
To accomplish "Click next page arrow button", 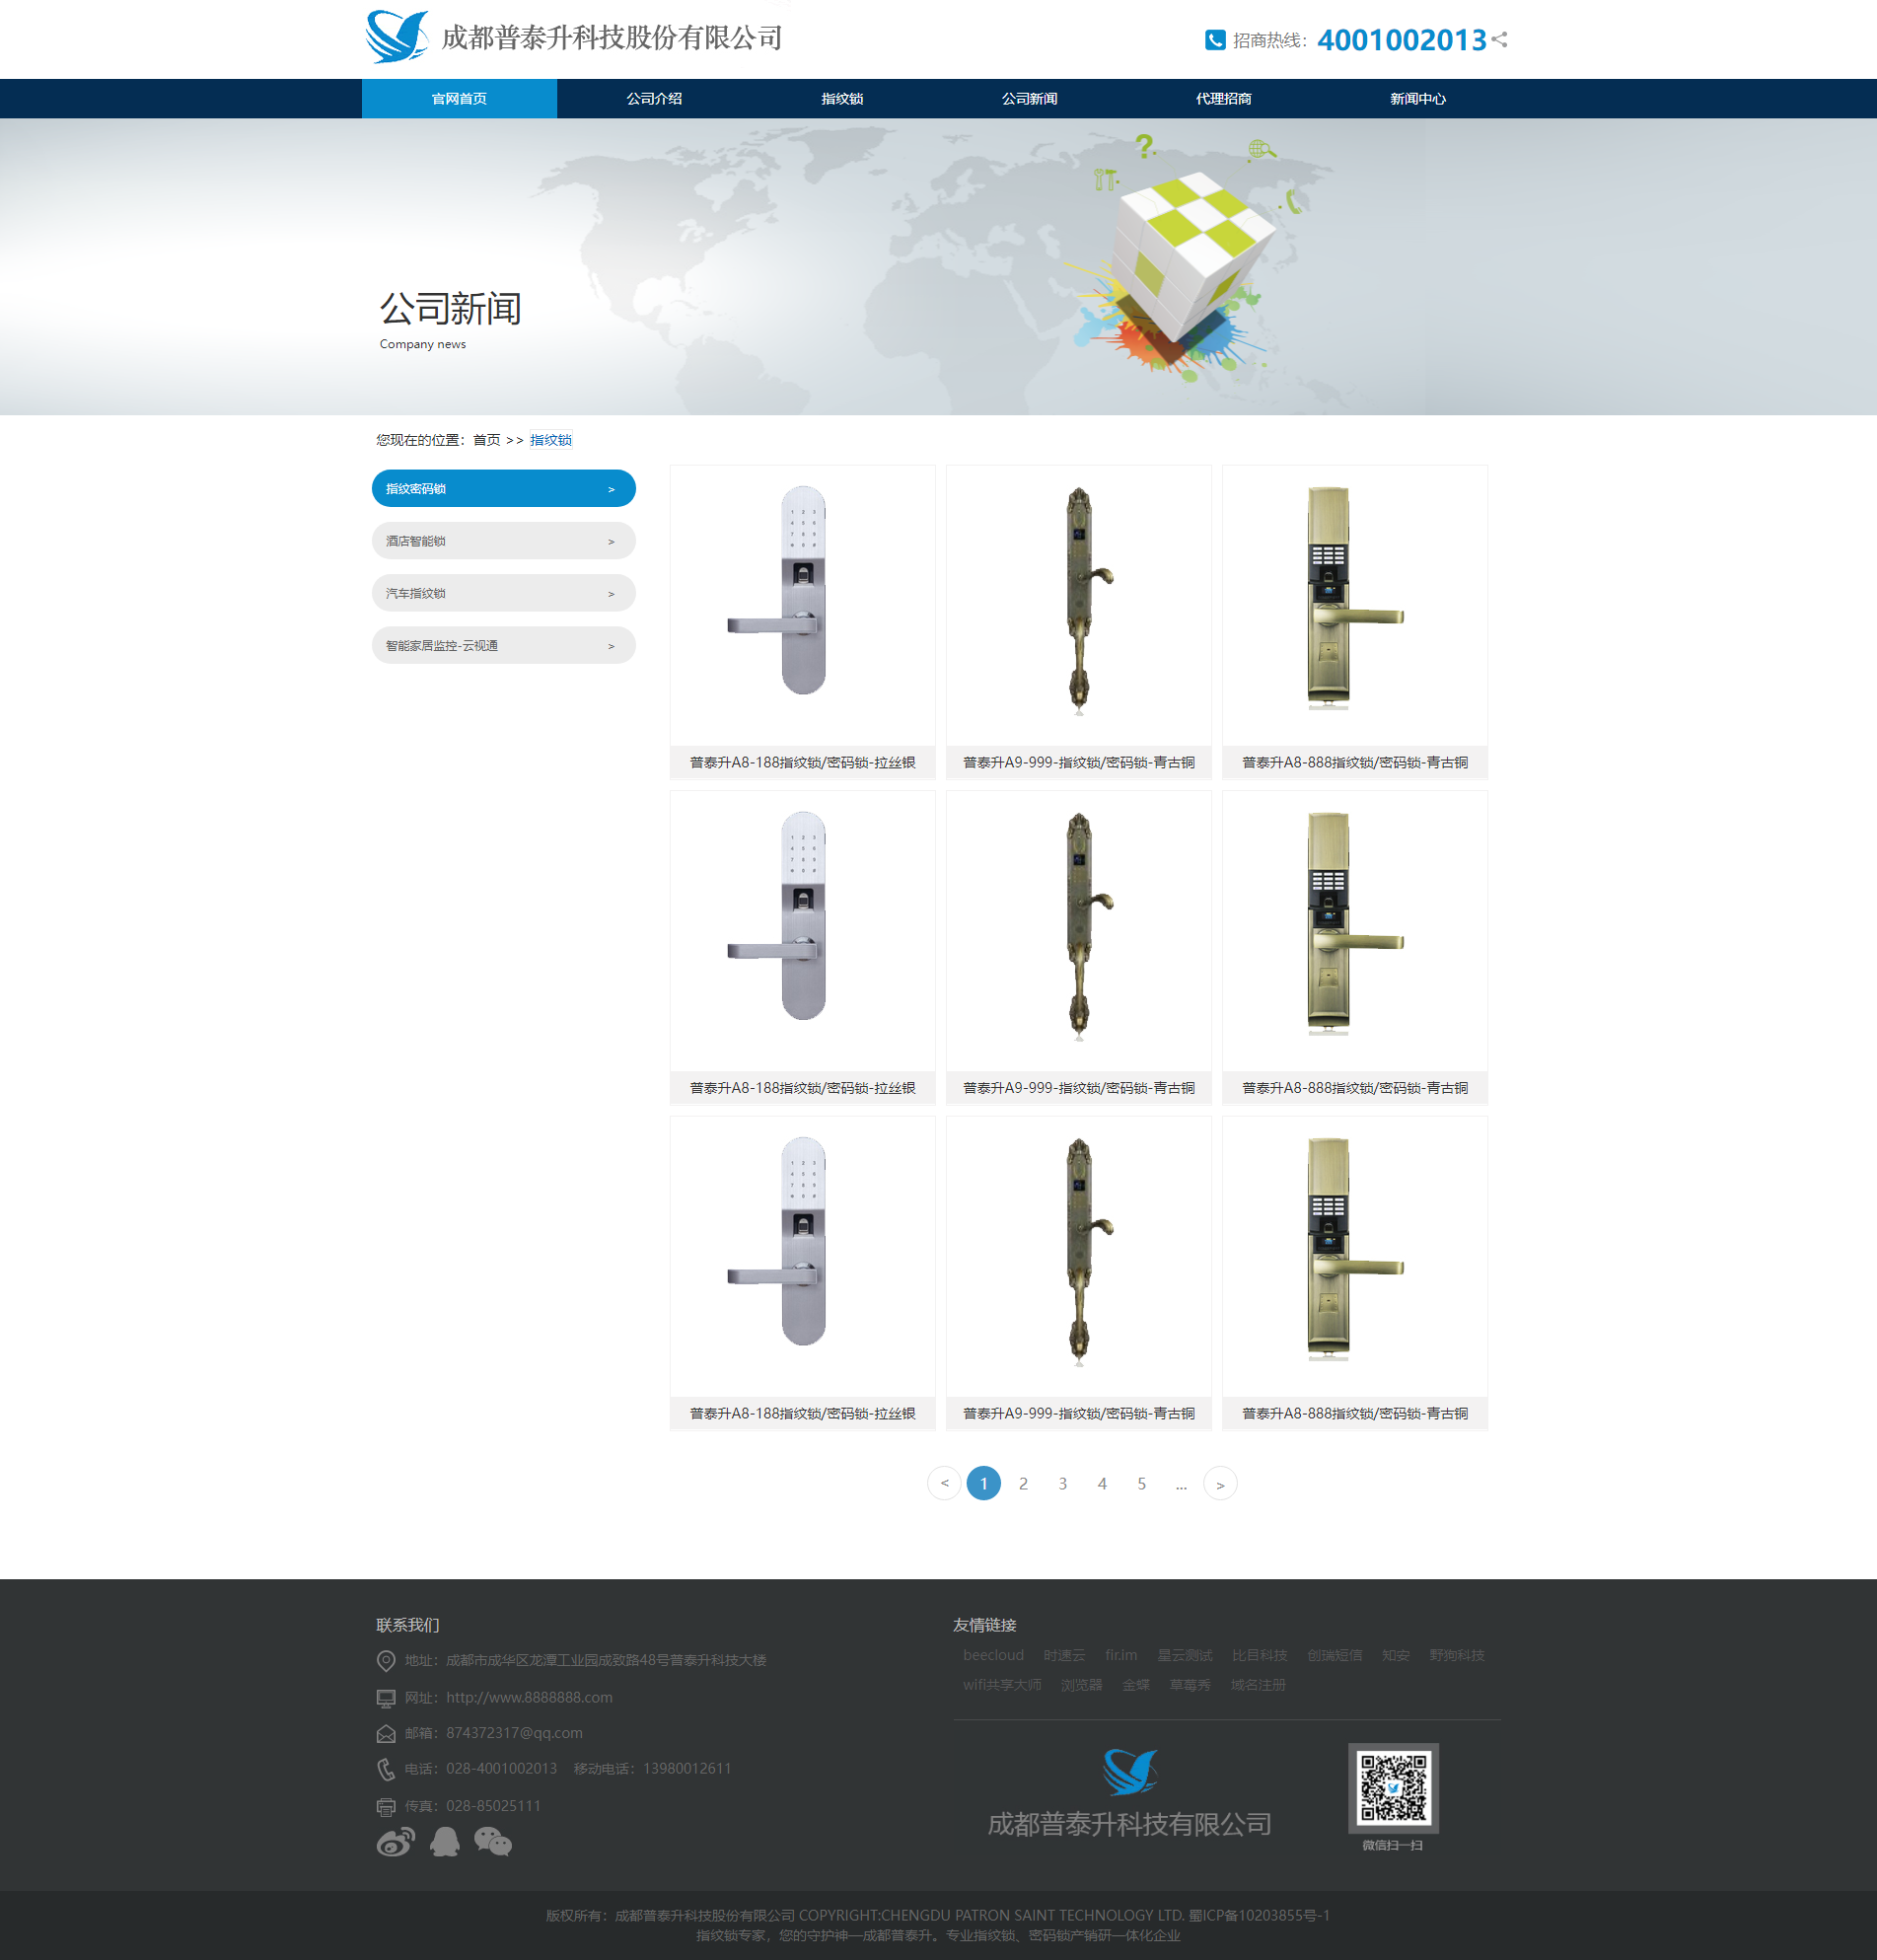I will click(1220, 1483).
